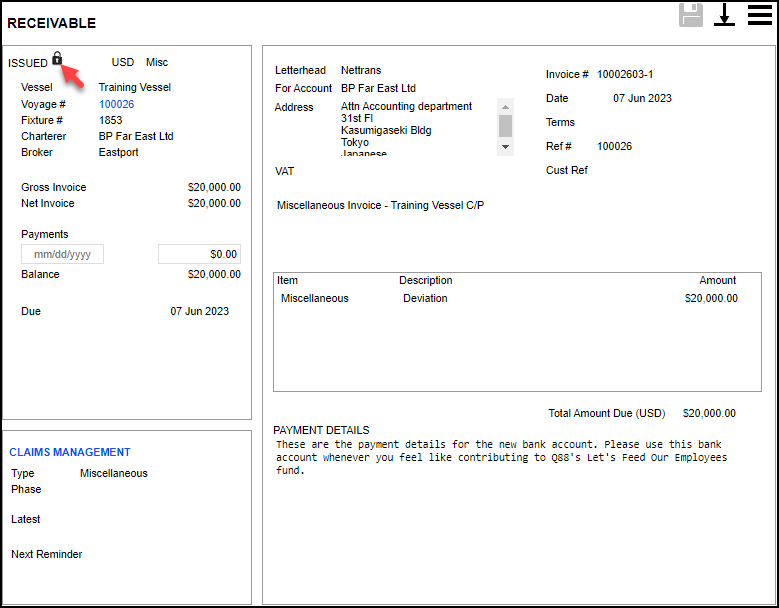Click the Fixture number 1853
Screen dimensions: 779x608
pos(111,120)
